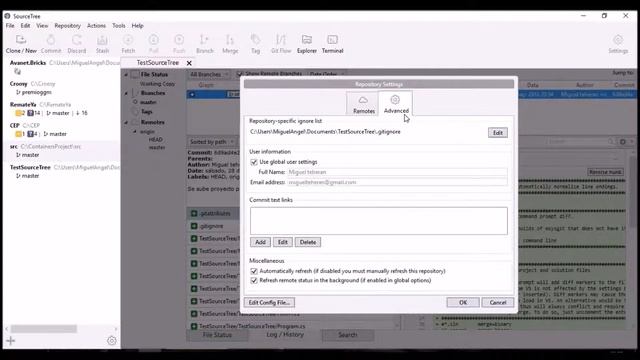640x360 pixels.
Task: Collapse the origin remote node
Action: click(135, 131)
